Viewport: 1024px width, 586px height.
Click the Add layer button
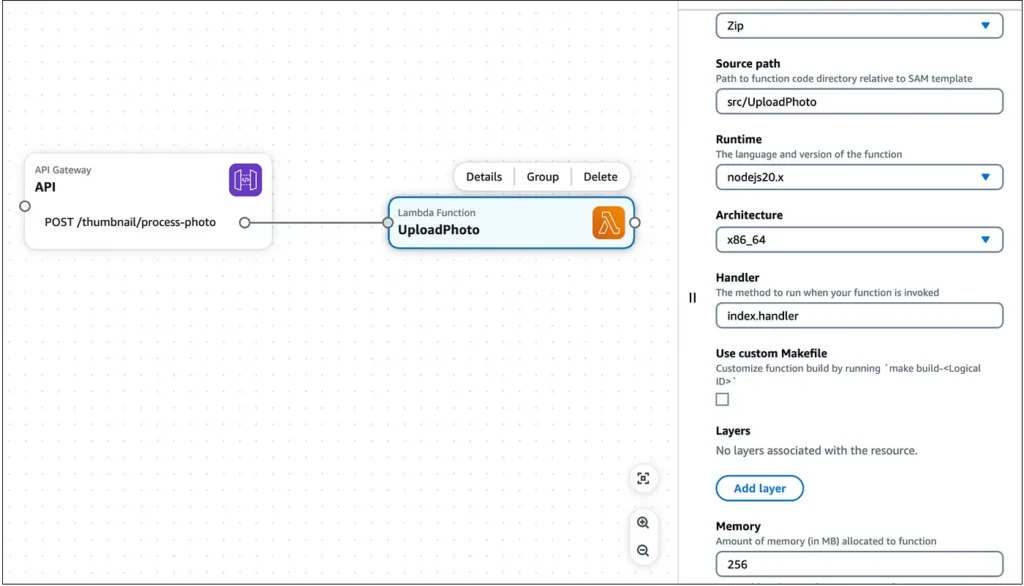coord(760,488)
